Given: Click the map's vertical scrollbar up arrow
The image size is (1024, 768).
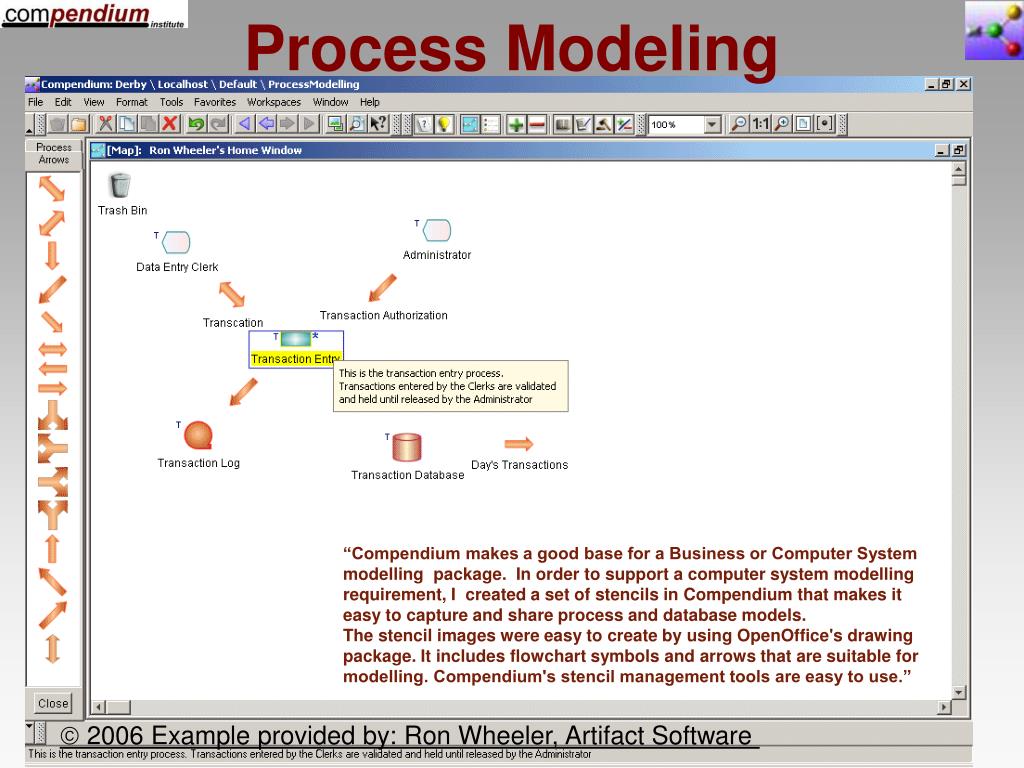Looking at the screenshot, I should (959, 168).
